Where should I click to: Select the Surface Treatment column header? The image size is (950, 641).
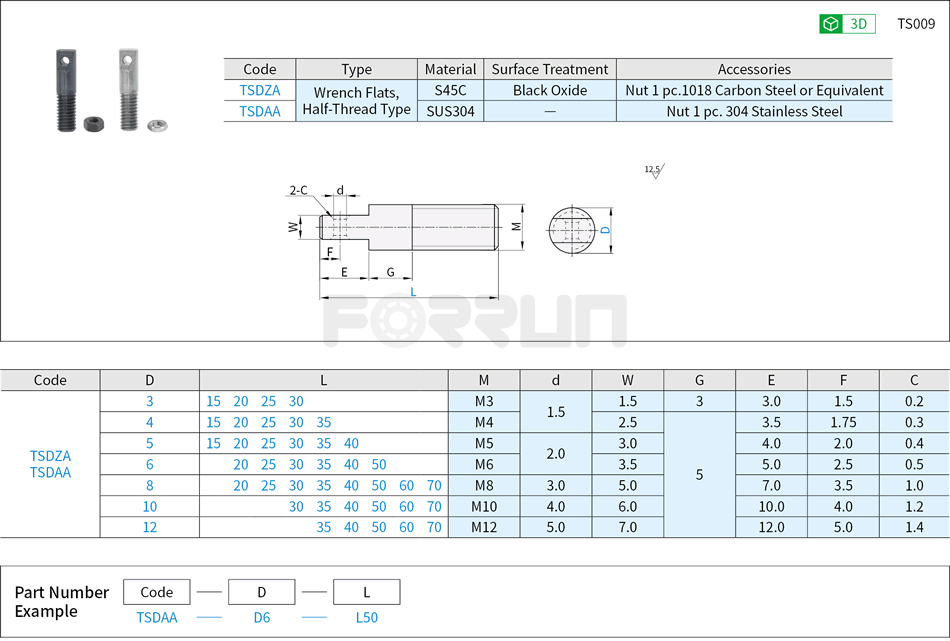point(549,69)
